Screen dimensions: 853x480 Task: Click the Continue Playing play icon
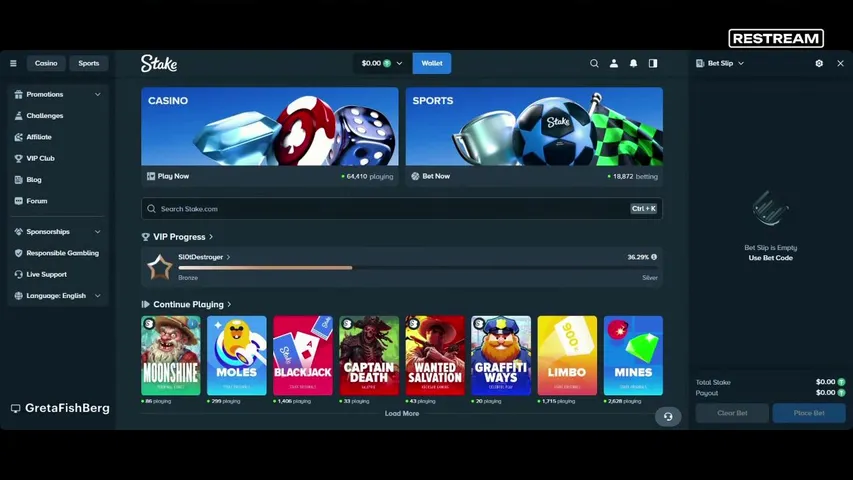(145, 304)
